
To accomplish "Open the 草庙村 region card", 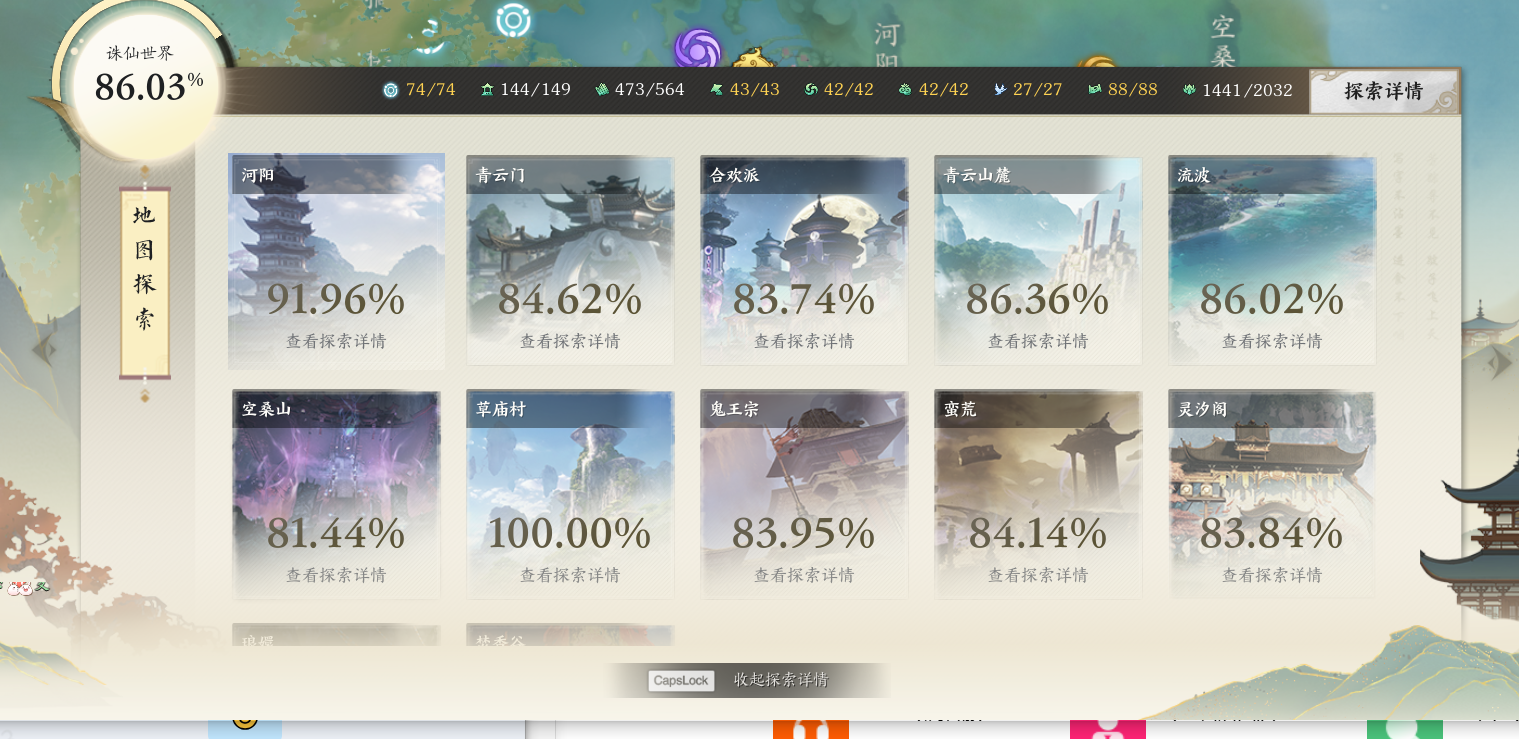I will pyautogui.click(x=570, y=495).
